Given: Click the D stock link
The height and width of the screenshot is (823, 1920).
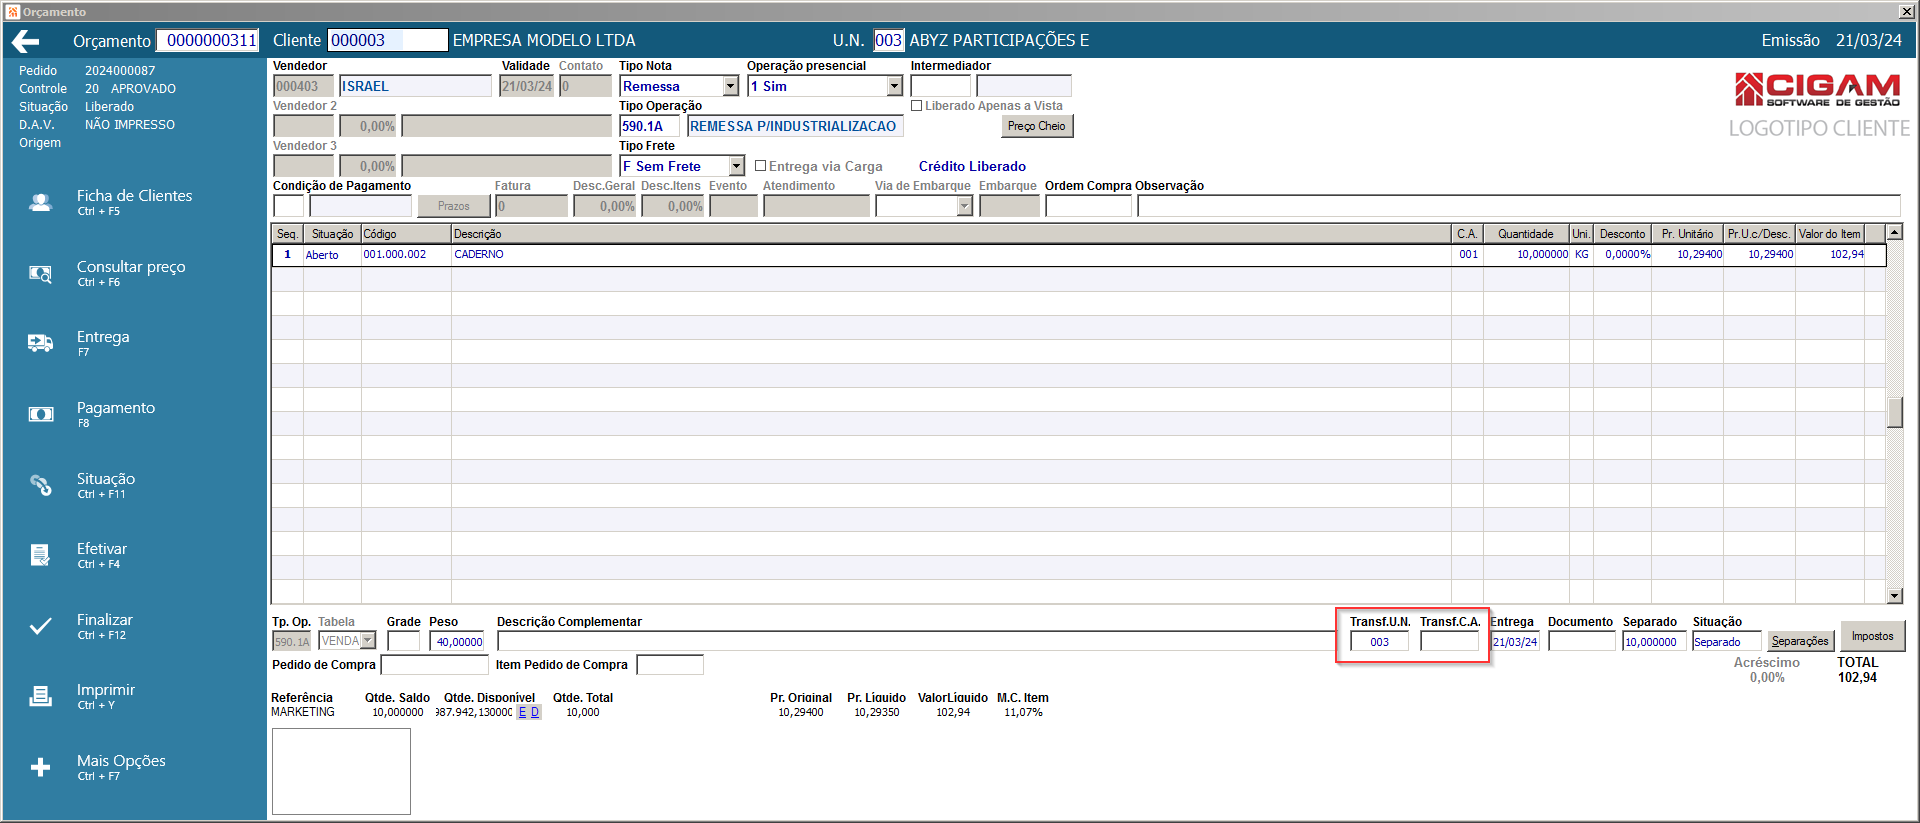Looking at the screenshot, I should click(535, 712).
